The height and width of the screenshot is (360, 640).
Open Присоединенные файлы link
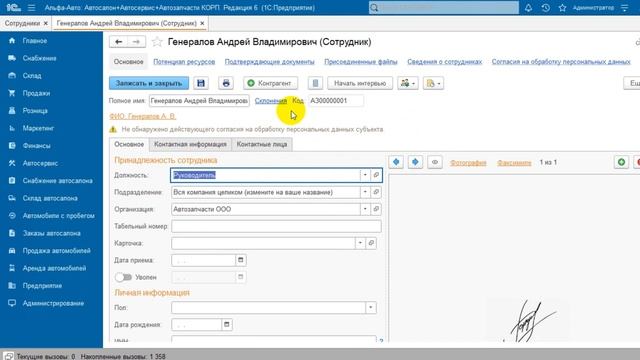coord(361,62)
